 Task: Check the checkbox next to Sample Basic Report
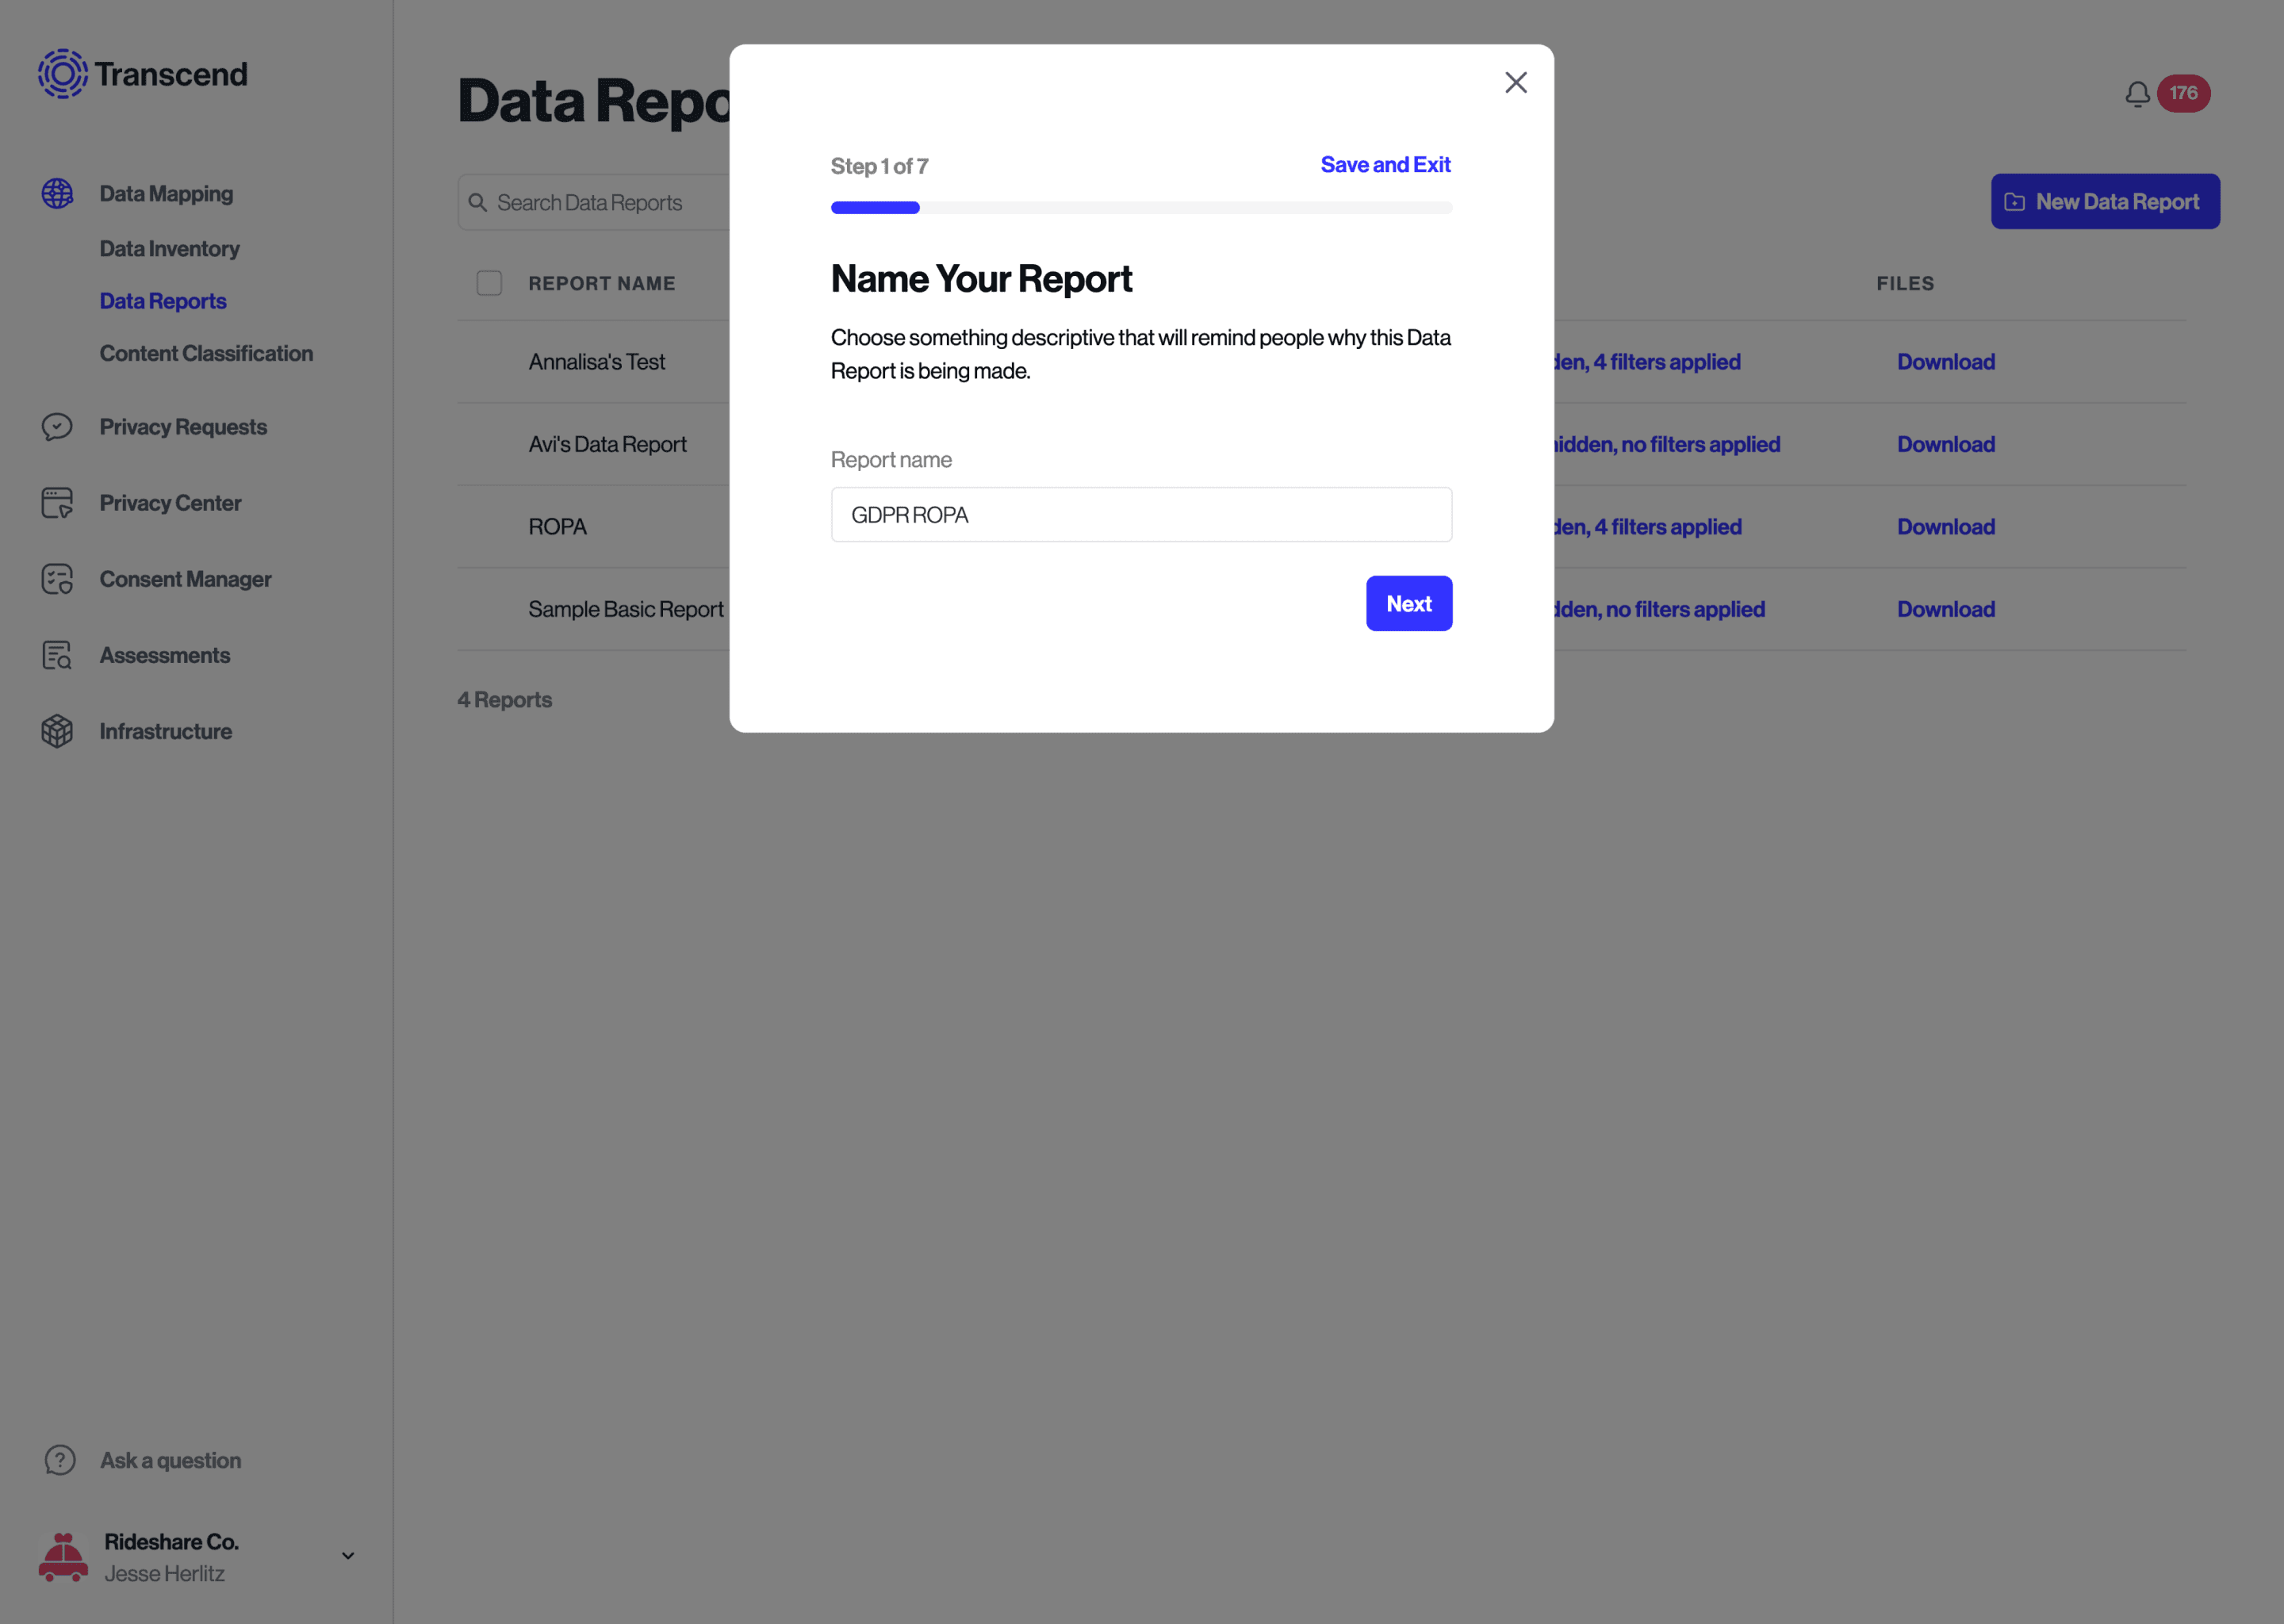tap(490, 608)
